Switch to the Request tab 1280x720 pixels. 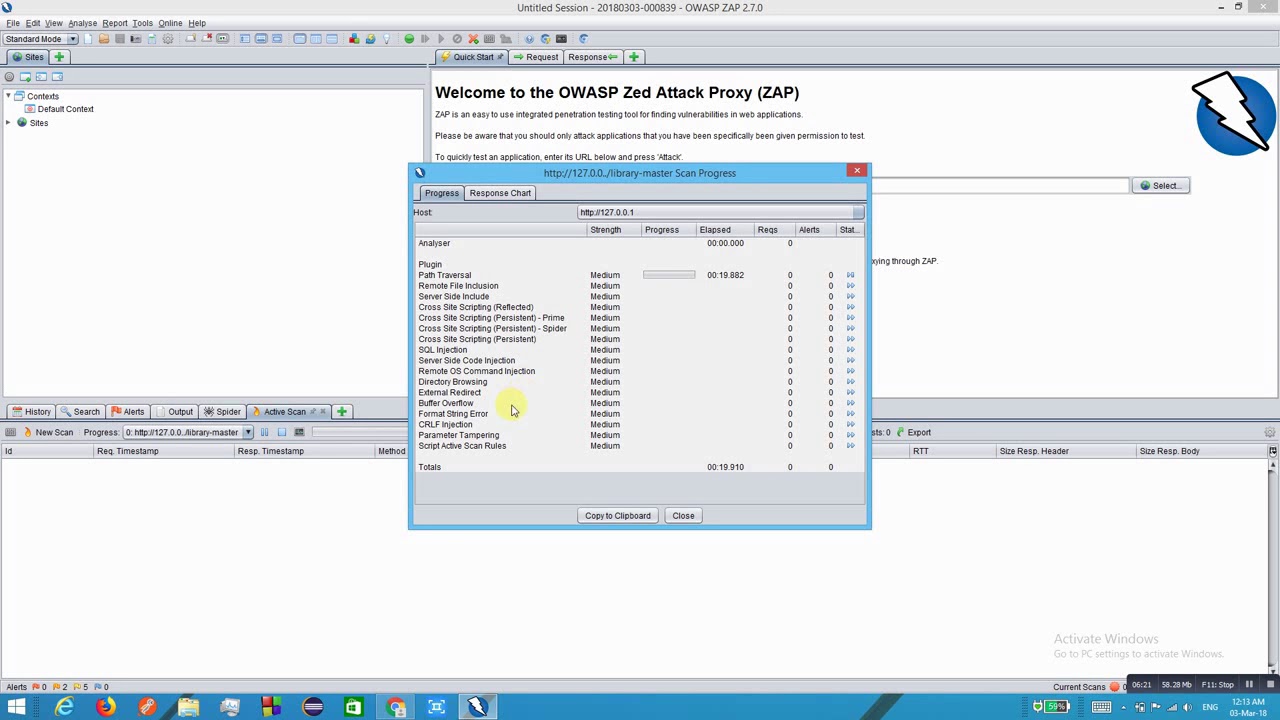[536, 57]
